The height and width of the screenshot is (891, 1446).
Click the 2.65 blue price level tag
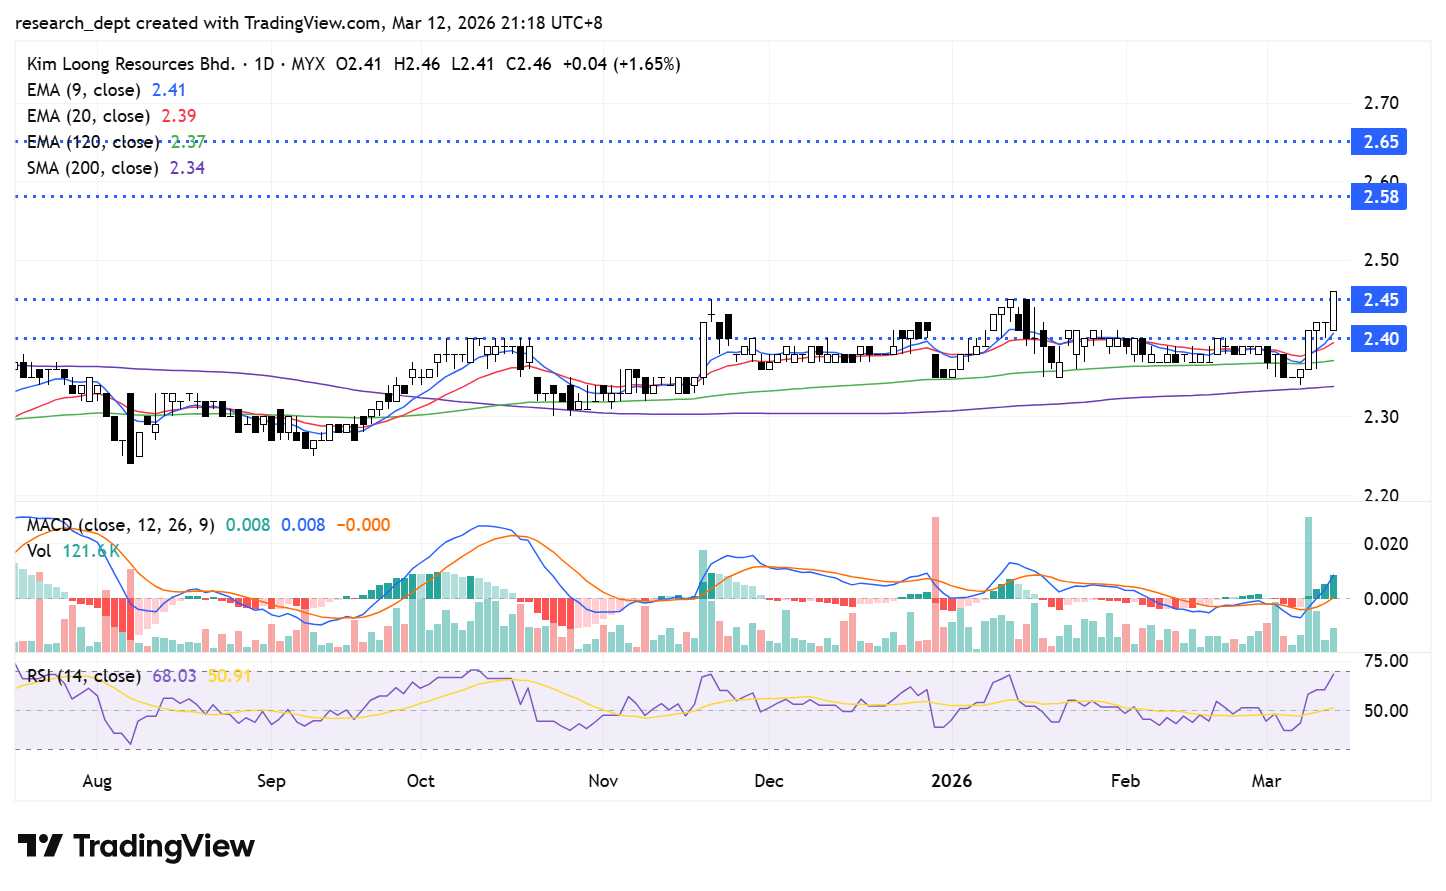[1380, 142]
